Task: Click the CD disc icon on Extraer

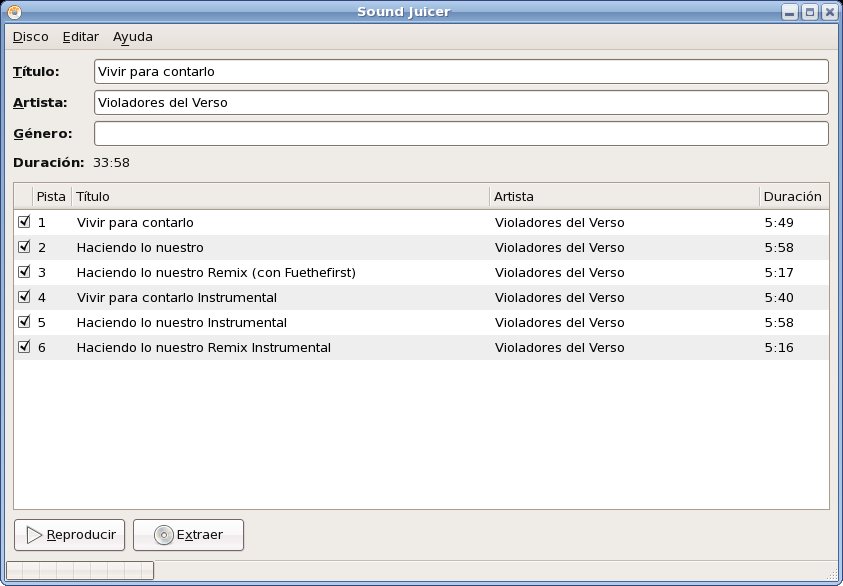Action: [x=163, y=535]
